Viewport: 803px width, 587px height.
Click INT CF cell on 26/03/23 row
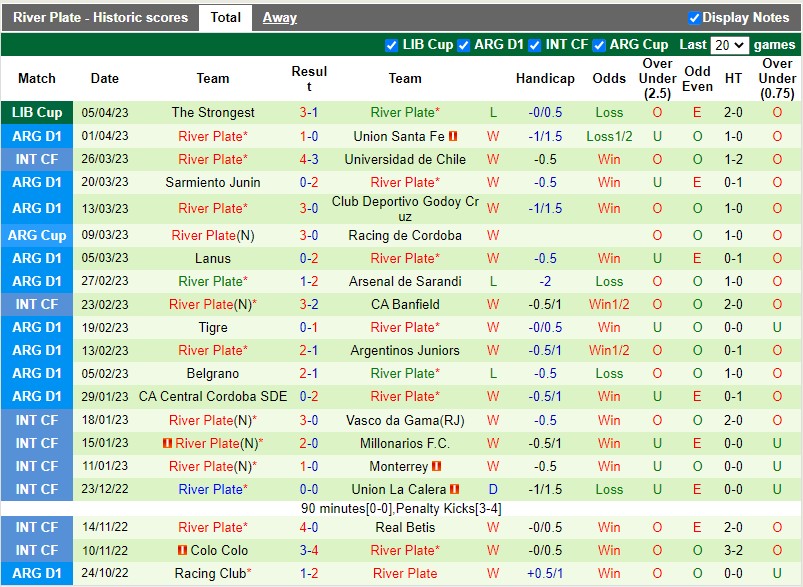click(37, 159)
